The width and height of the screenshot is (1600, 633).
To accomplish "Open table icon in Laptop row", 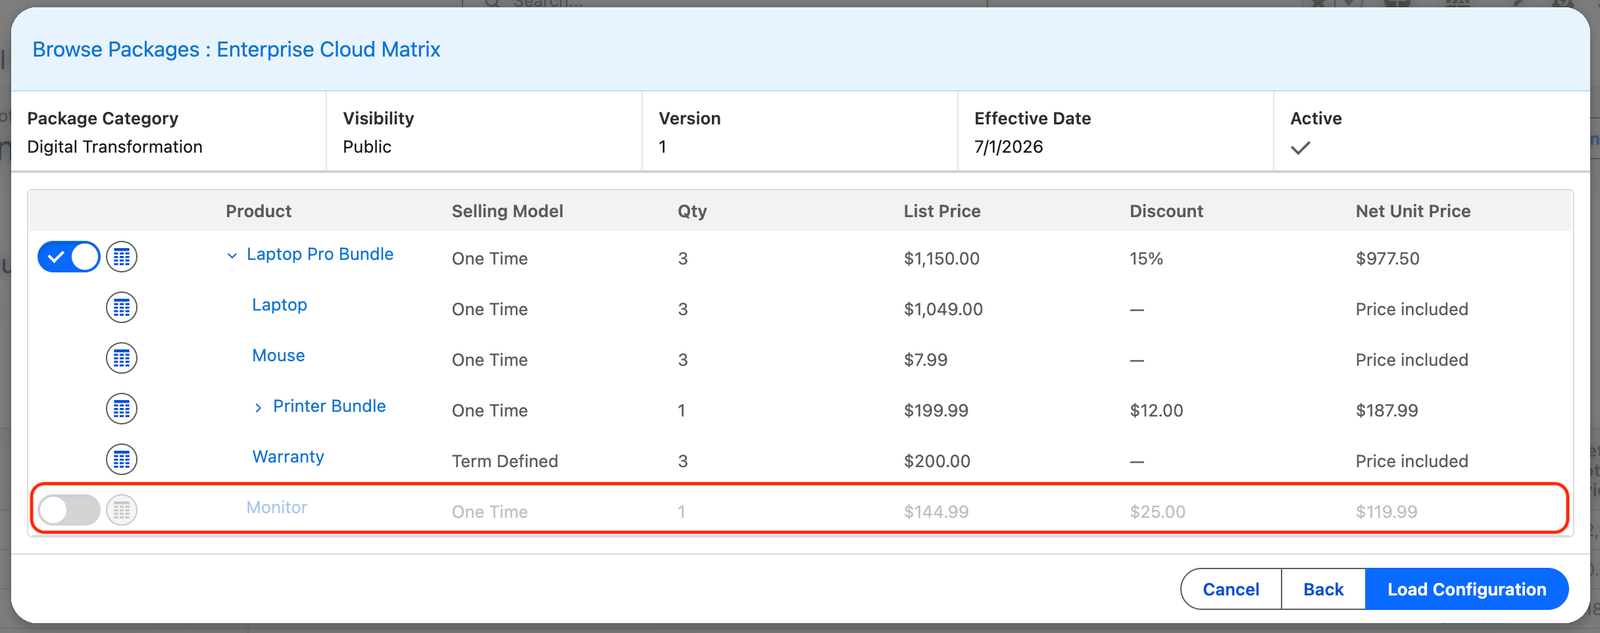I will point(122,308).
